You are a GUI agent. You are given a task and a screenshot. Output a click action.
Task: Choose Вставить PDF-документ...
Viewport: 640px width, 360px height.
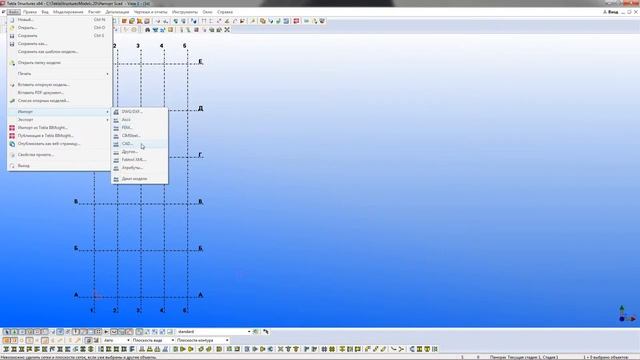[x=60, y=93]
